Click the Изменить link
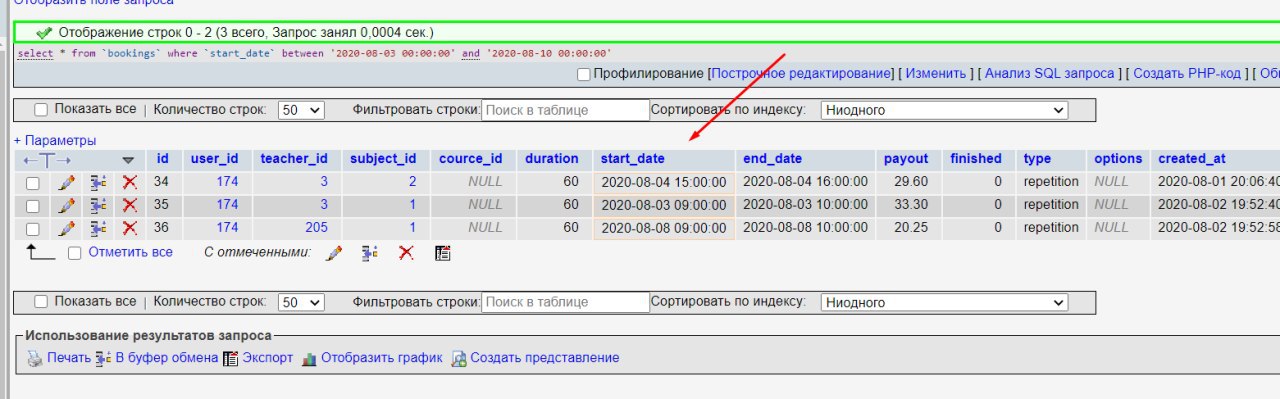Image resolution: width=1280 pixels, height=399 pixels. (x=936, y=74)
